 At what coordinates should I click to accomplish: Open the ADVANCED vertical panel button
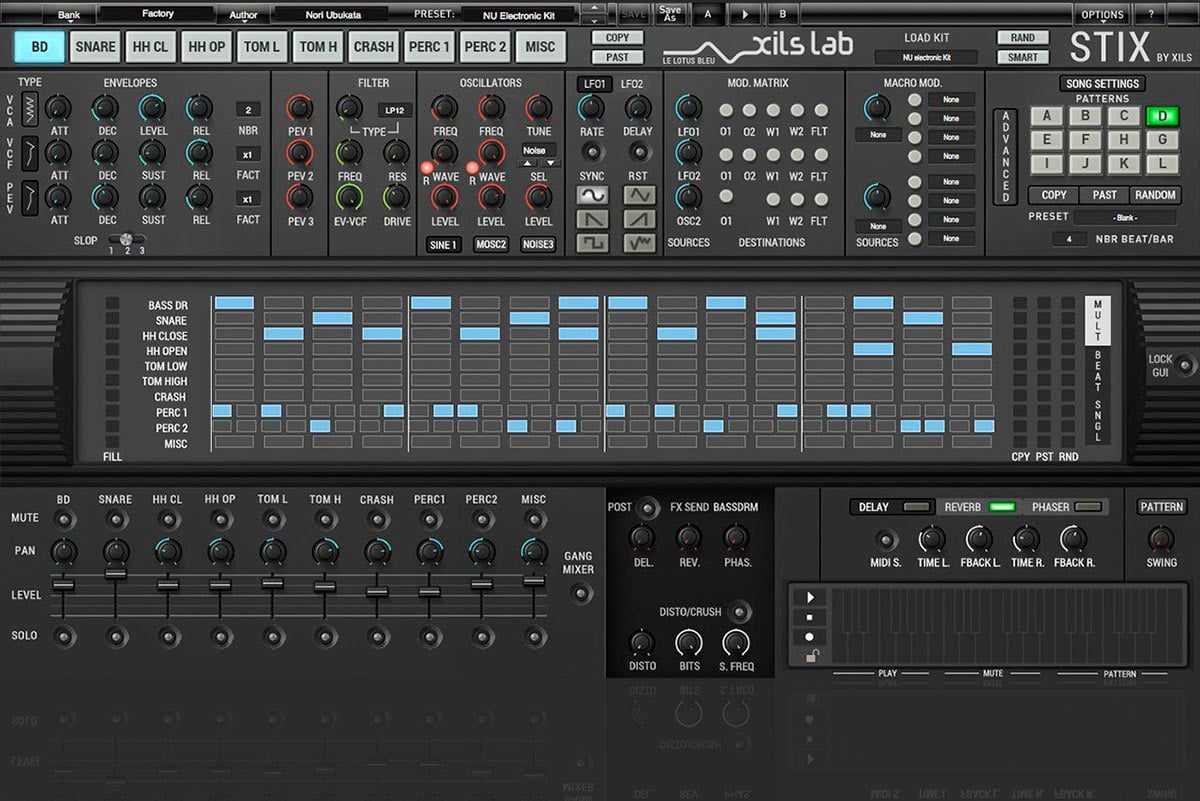[x=1006, y=157]
